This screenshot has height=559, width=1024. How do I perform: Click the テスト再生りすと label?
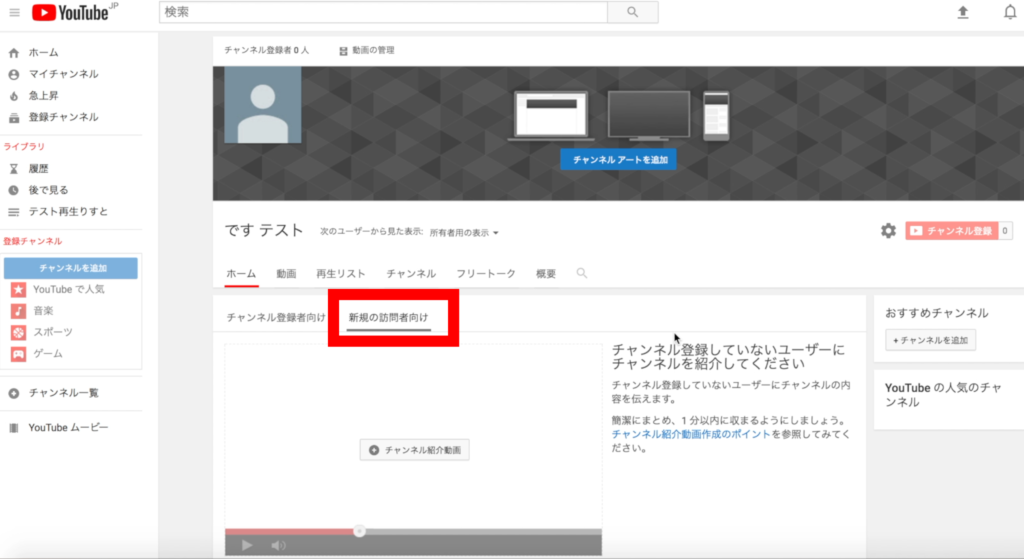tap(68, 212)
